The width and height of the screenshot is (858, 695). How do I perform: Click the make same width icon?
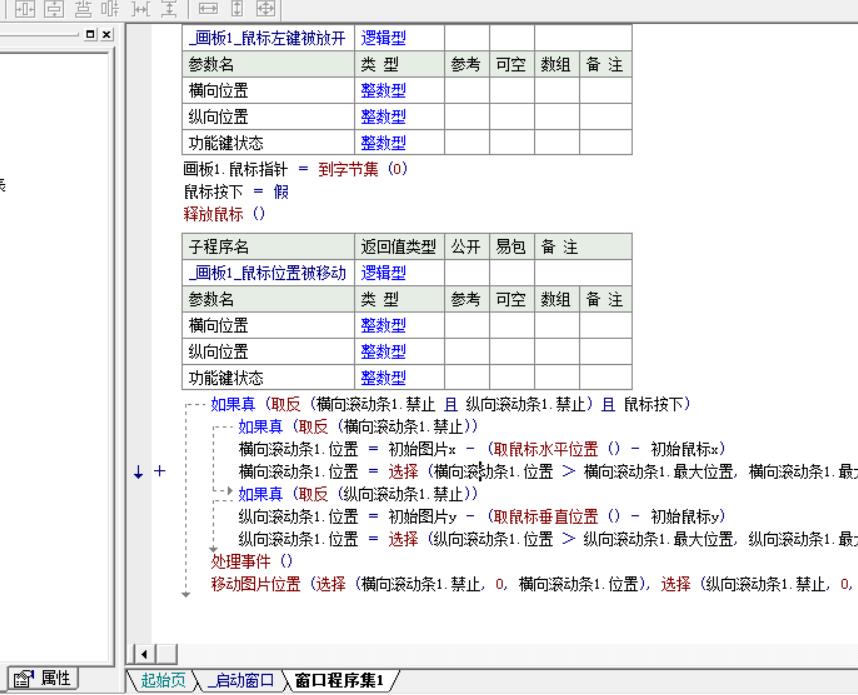click(208, 8)
